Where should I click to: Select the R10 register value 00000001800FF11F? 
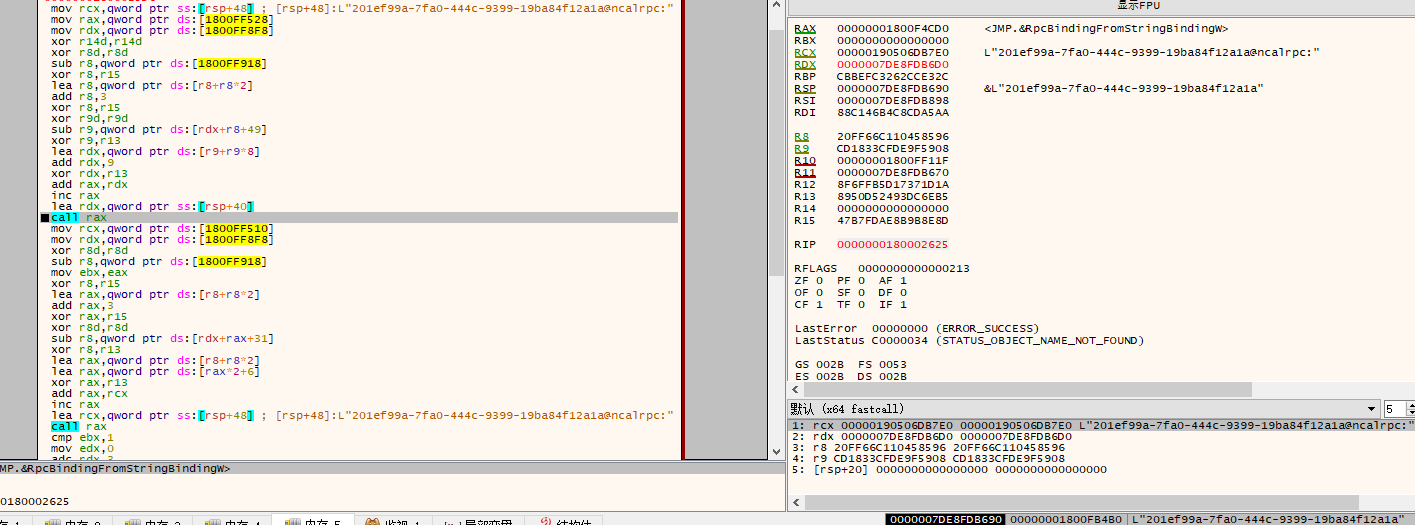pos(893,160)
